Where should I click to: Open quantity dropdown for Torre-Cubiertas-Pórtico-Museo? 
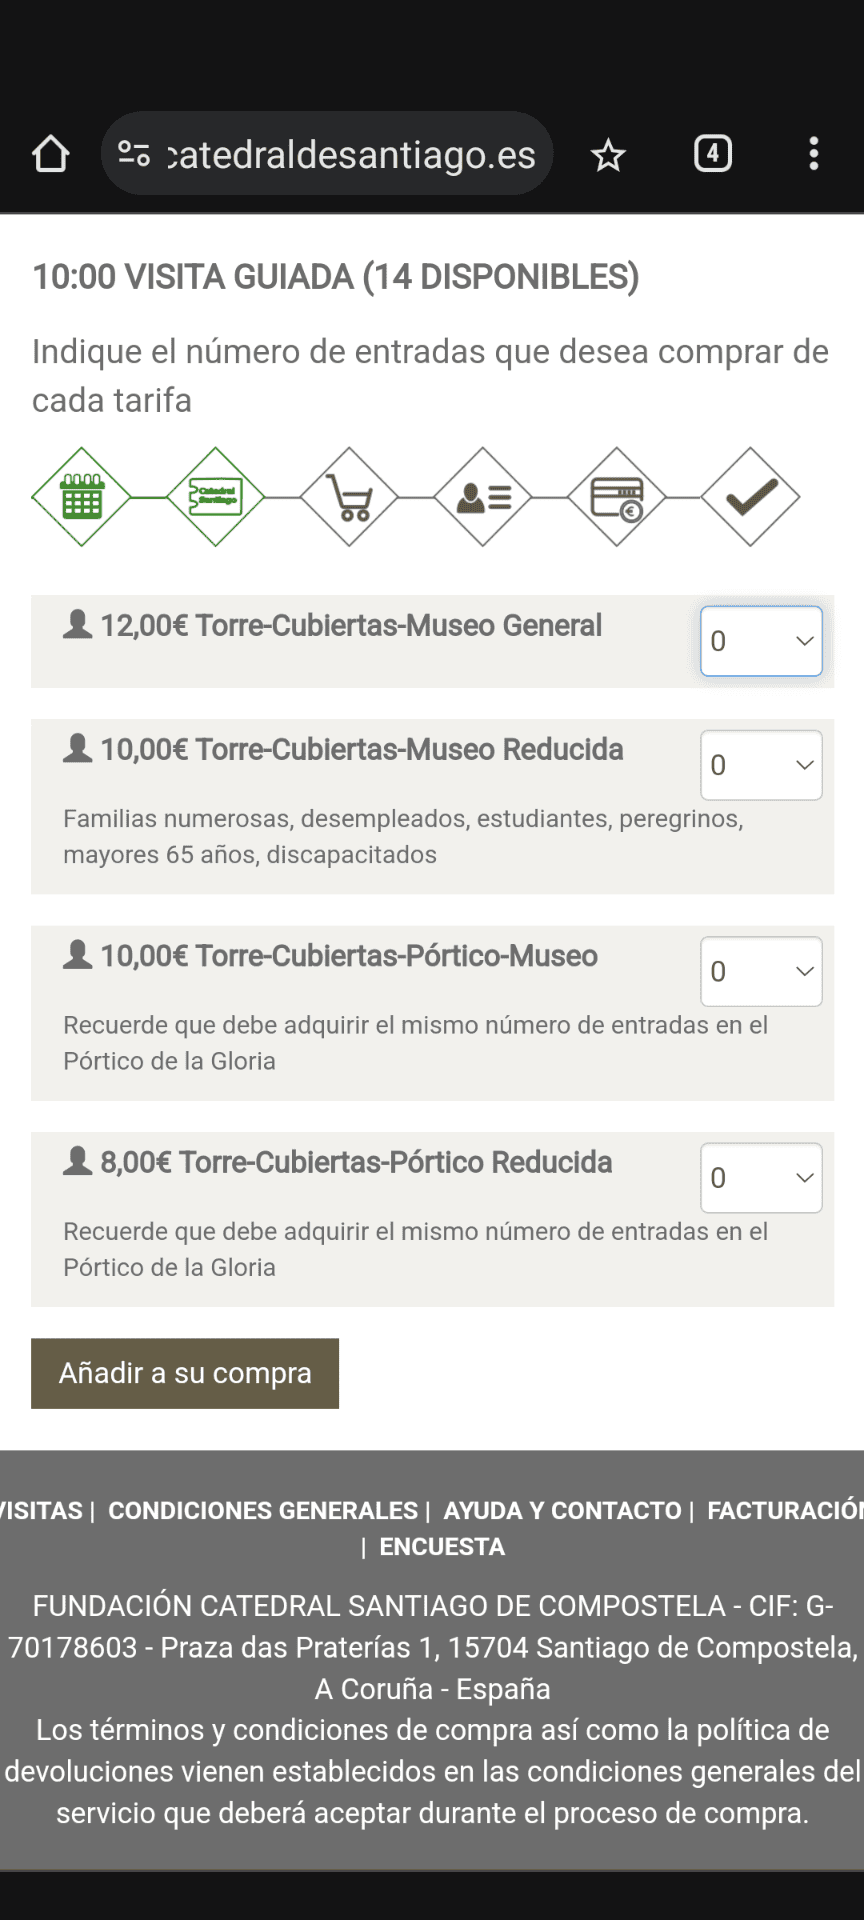761,971
